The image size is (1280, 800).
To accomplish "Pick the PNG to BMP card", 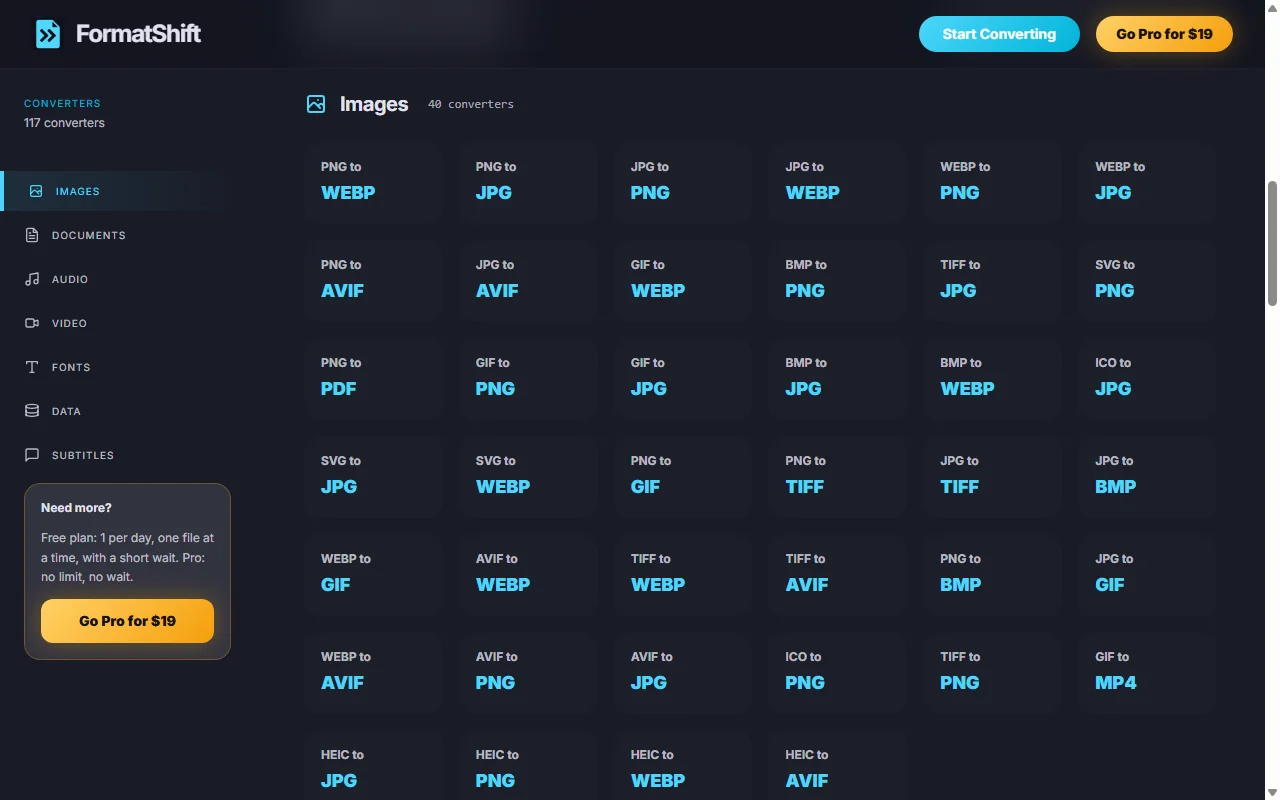I will point(993,573).
